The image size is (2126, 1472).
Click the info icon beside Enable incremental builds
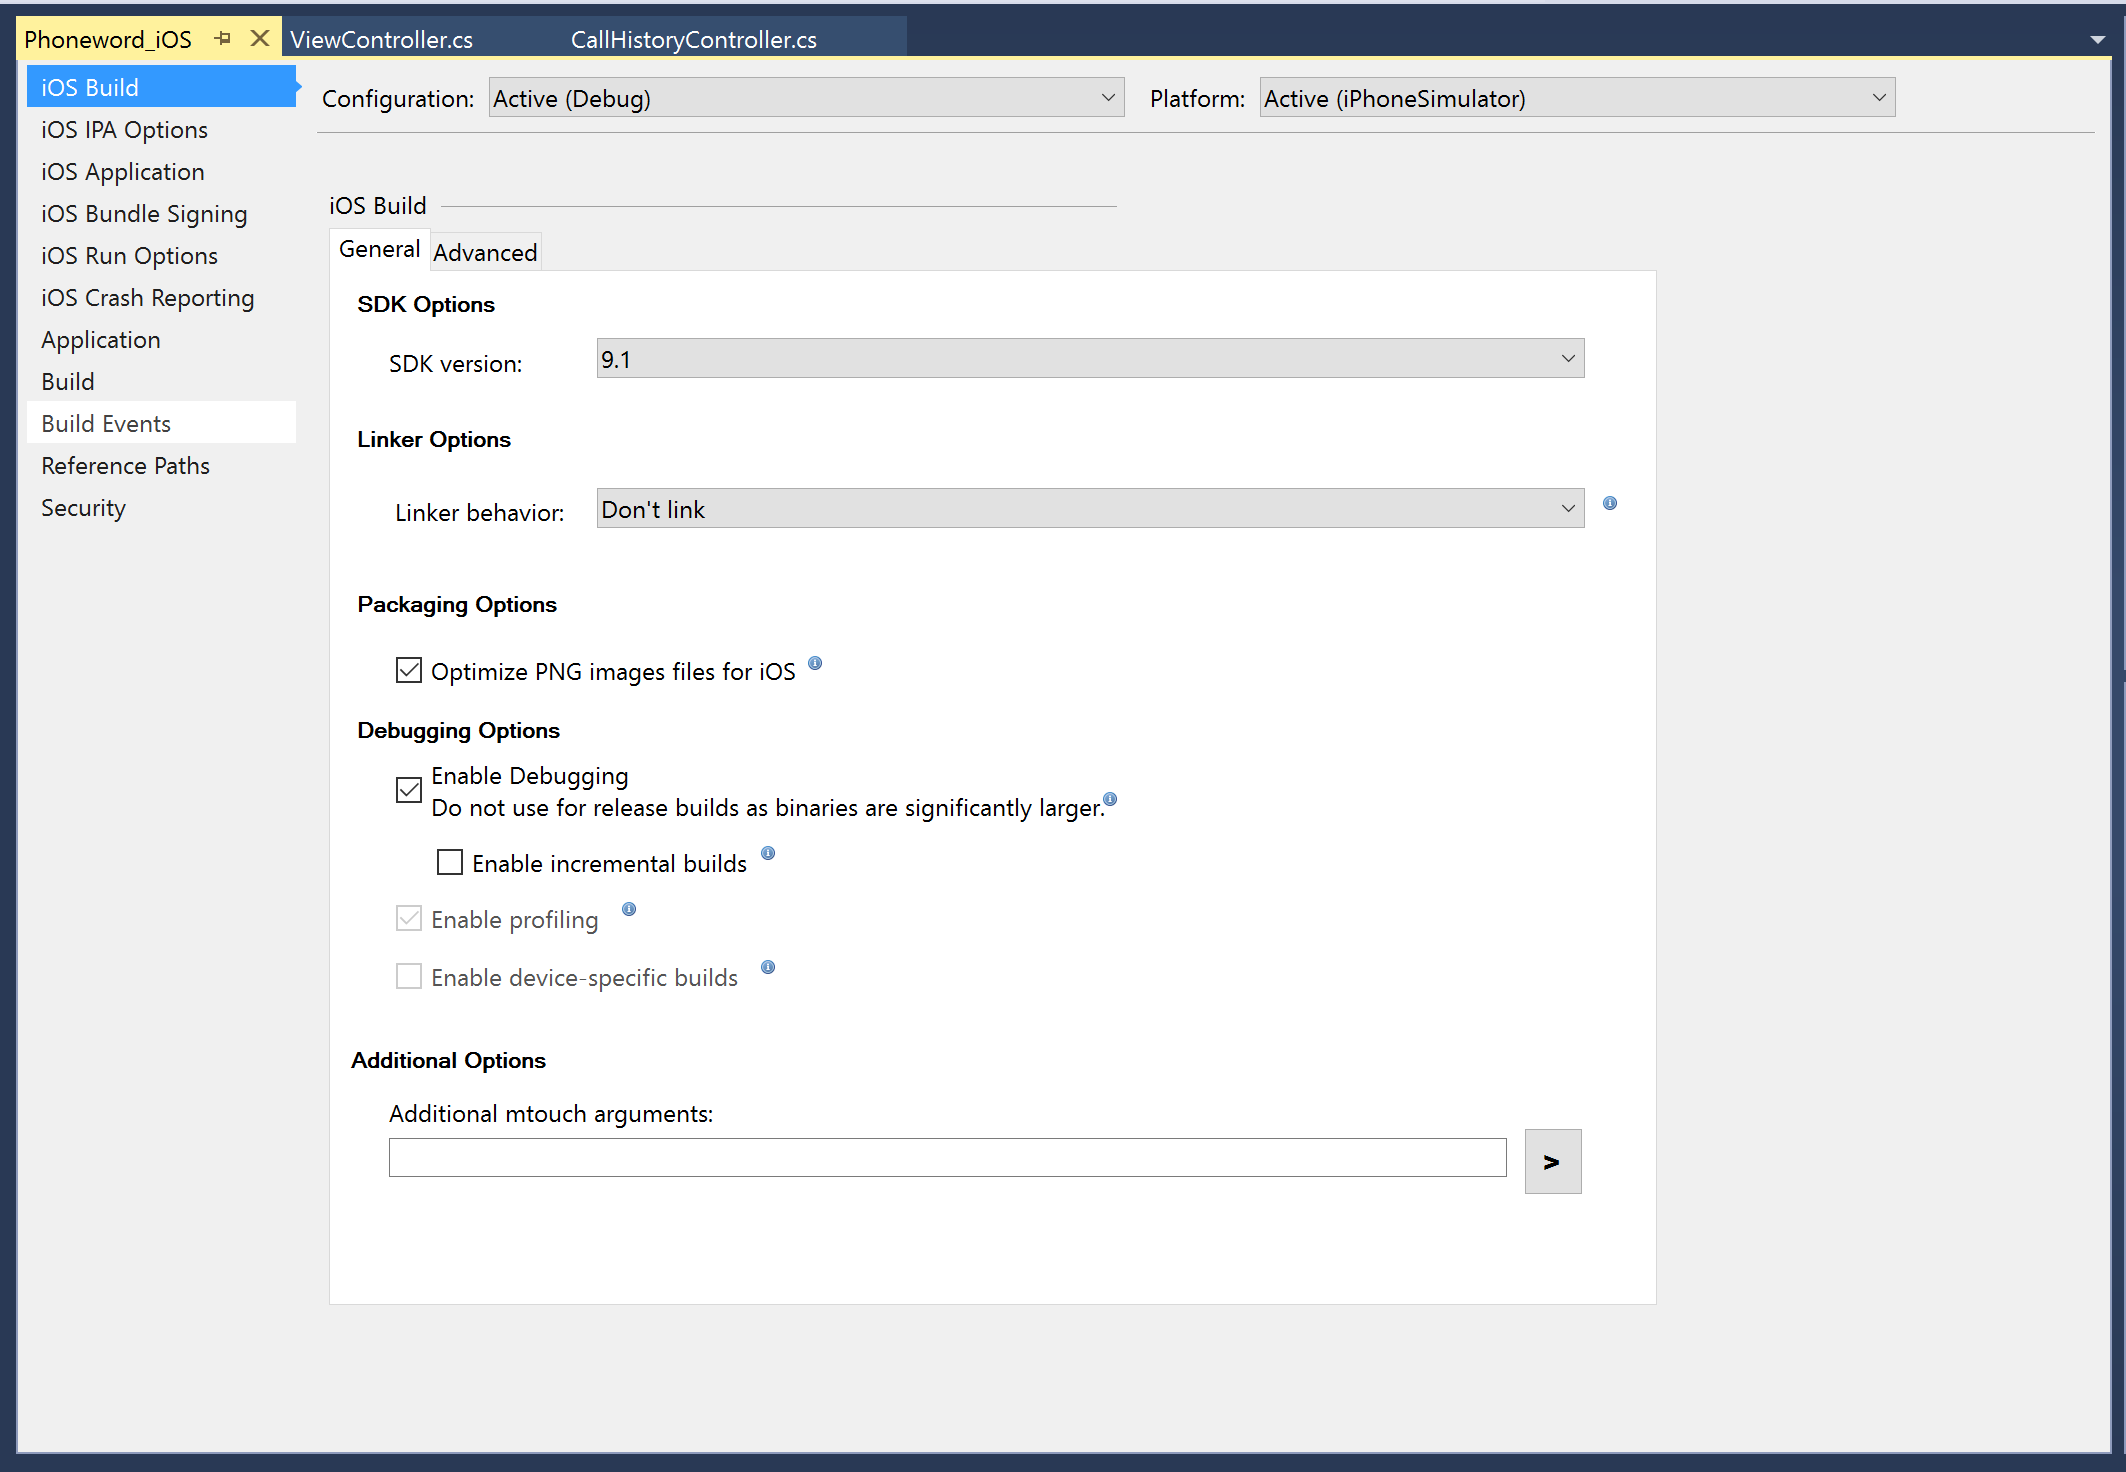768,853
